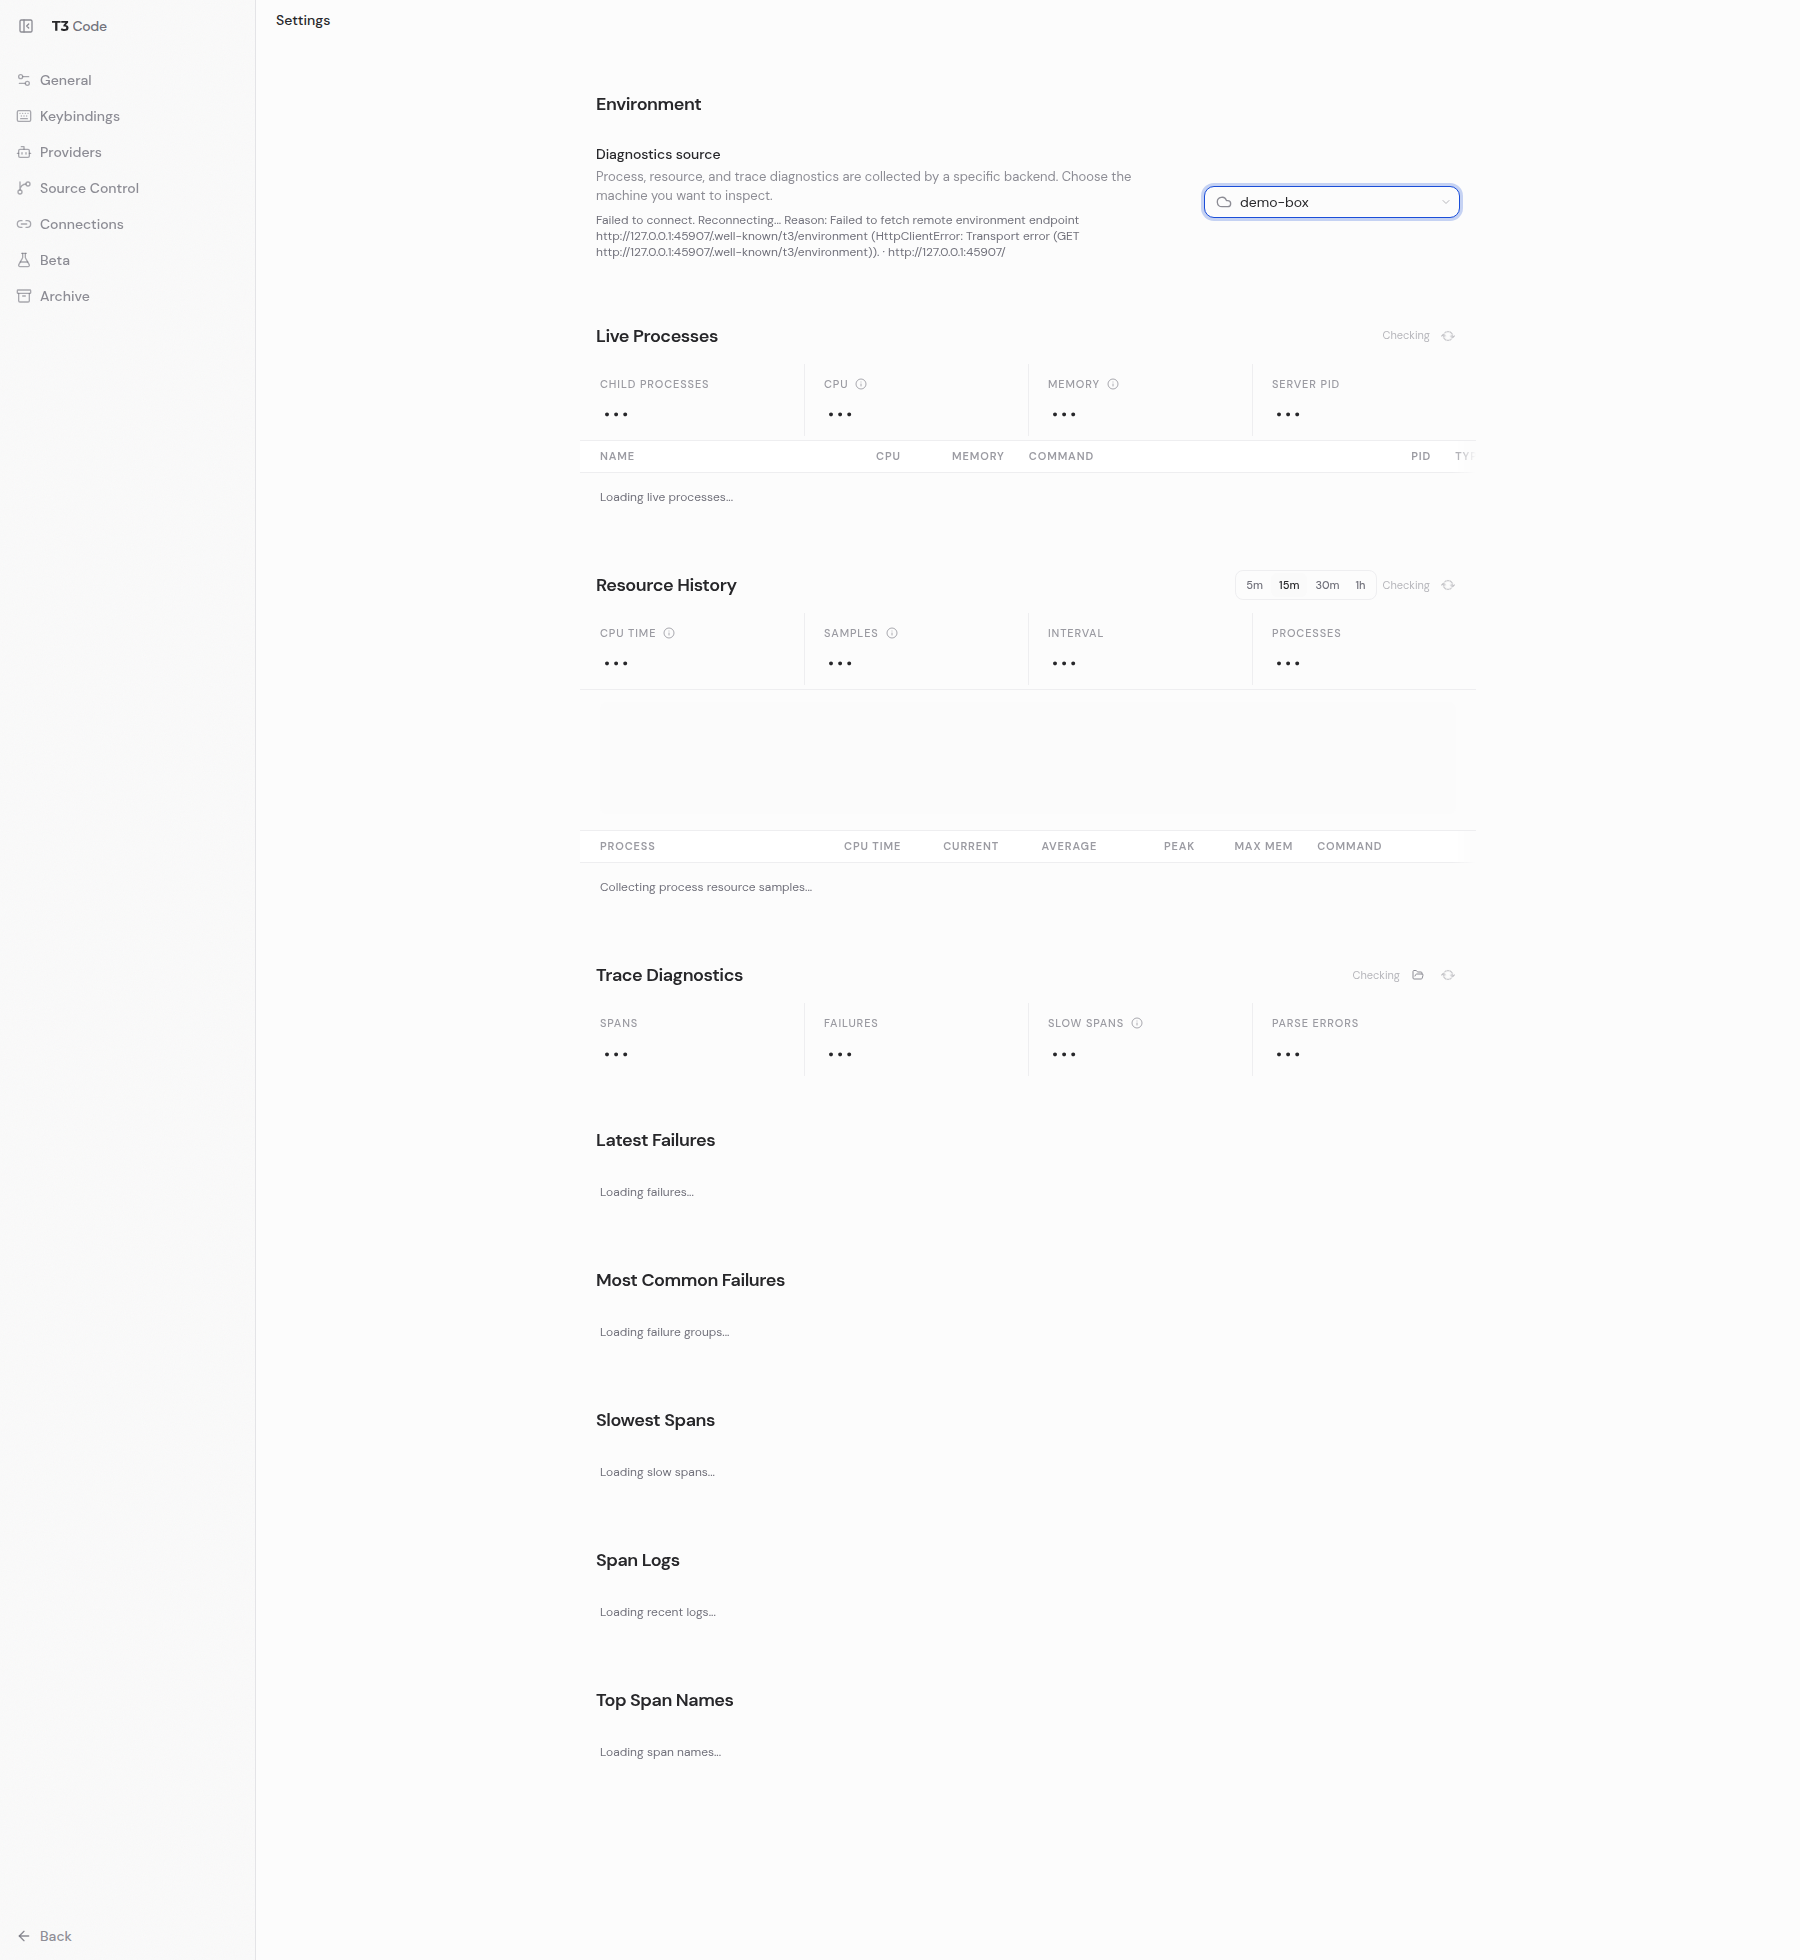Click SERVER PID stat label
The height and width of the screenshot is (1960, 1800).
[1305, 384]
